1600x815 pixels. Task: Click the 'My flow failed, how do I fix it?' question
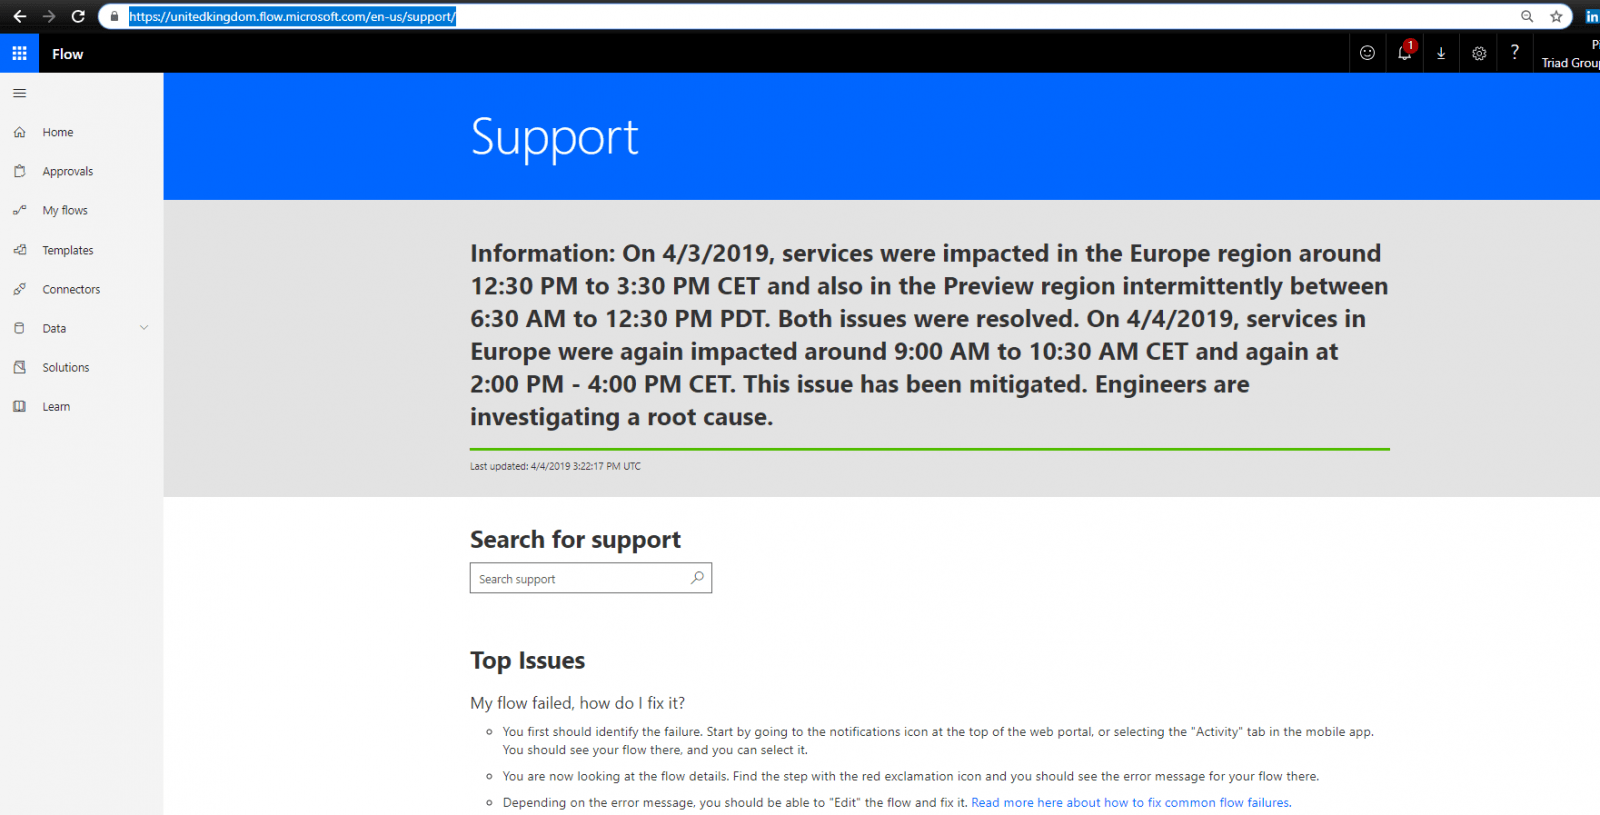coord(577,703)
